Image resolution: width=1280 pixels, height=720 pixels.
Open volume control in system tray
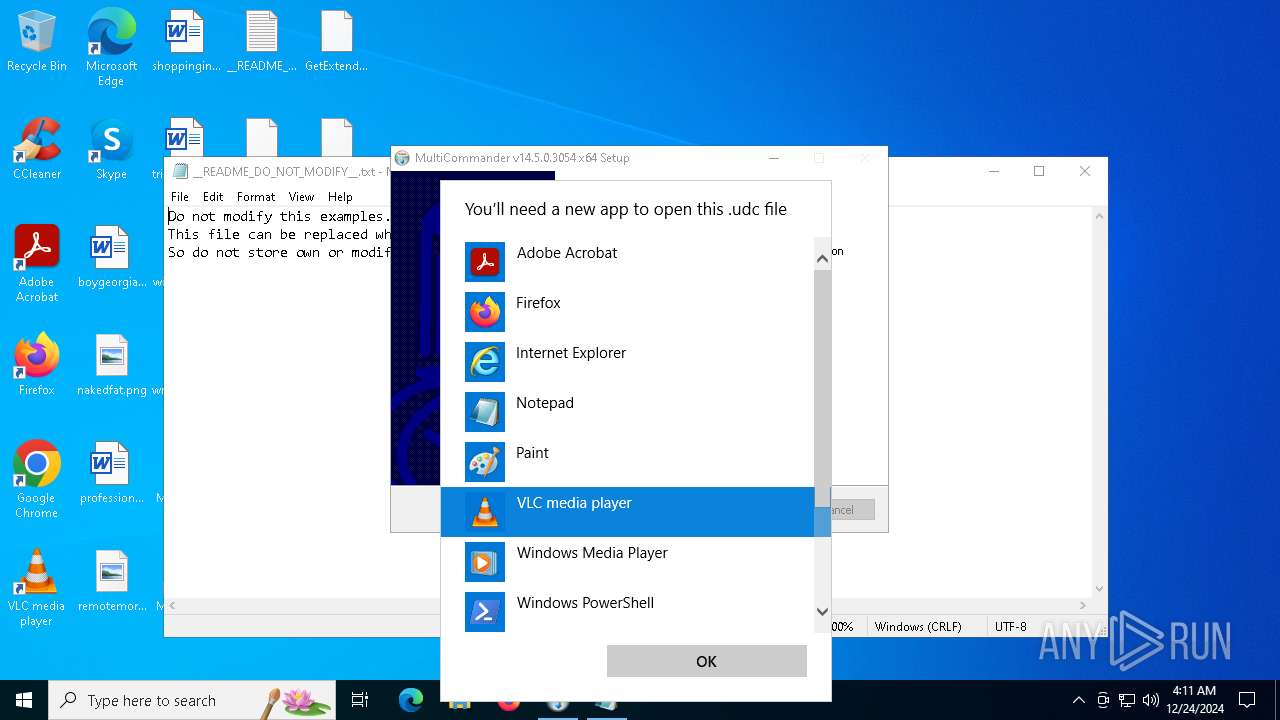(x=1151, y=700)
